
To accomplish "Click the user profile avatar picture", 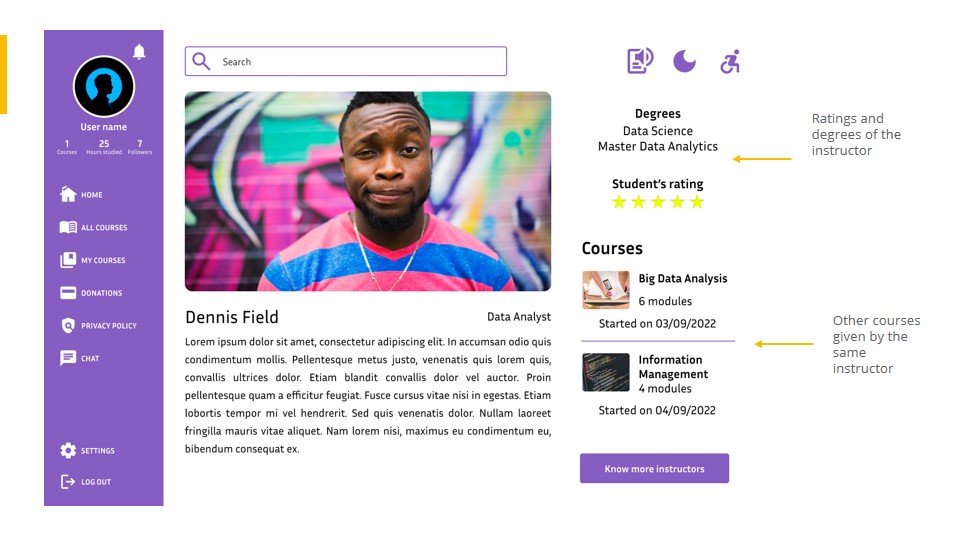I will point(104,87).
